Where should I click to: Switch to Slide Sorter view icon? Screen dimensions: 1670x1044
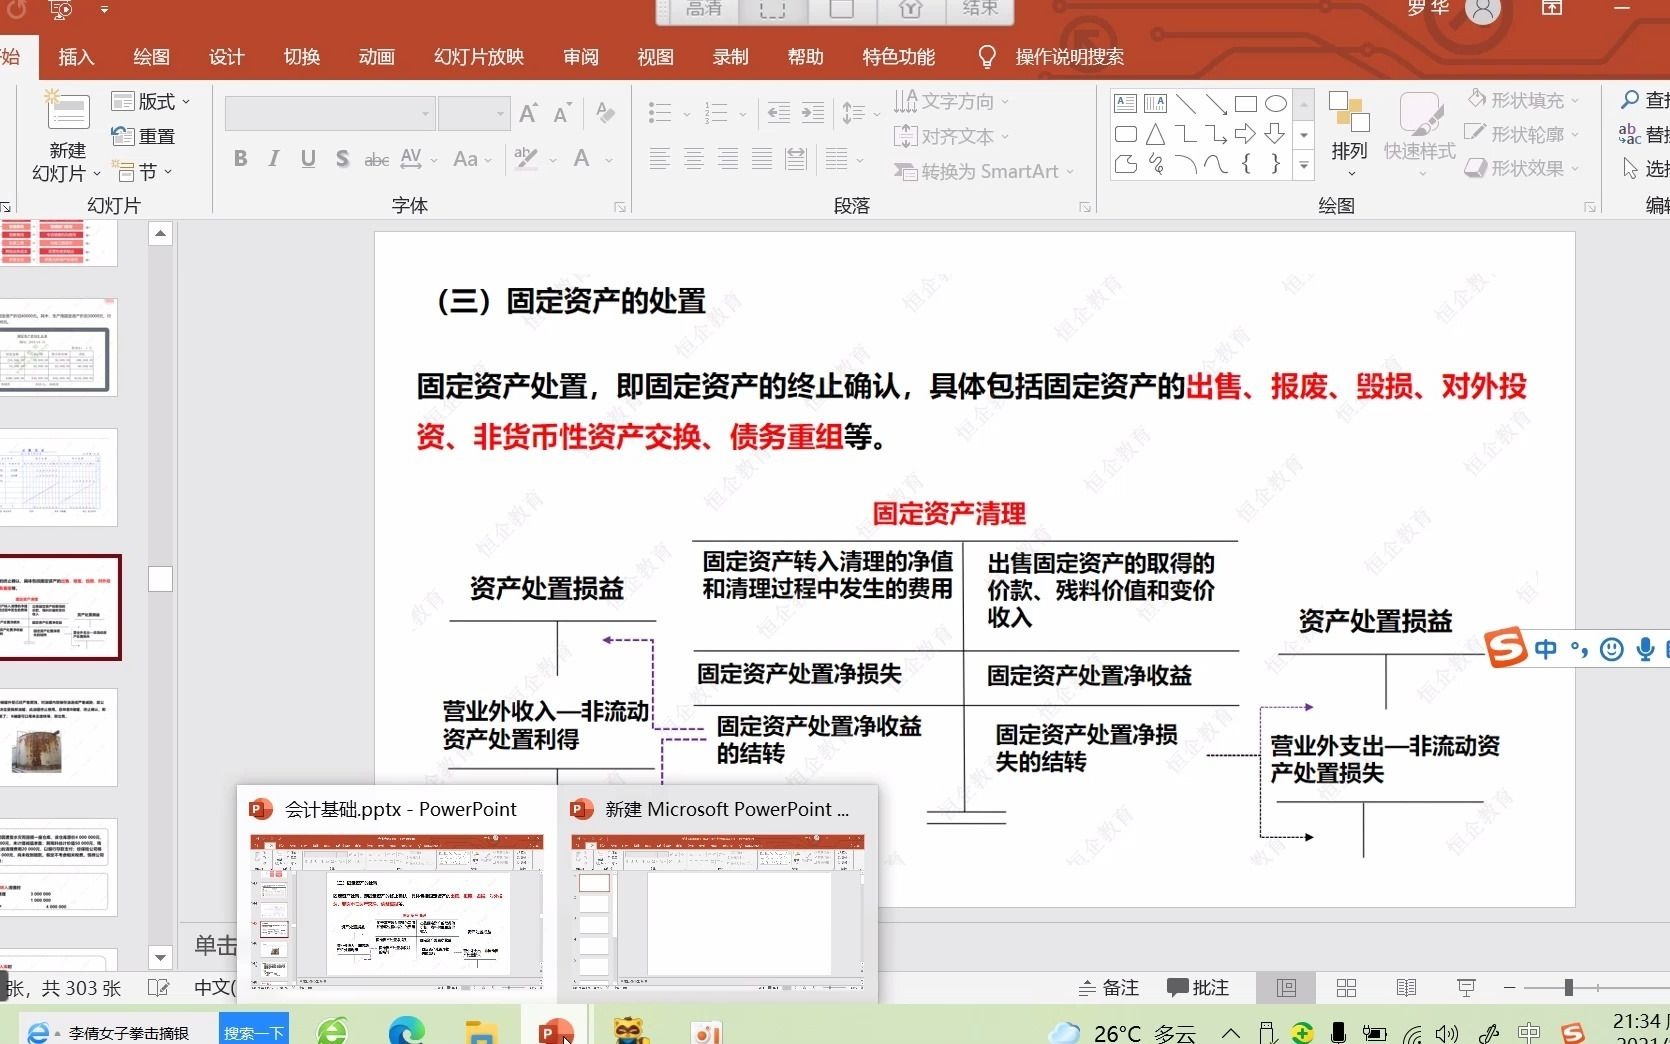click(x=1347, y=988)
